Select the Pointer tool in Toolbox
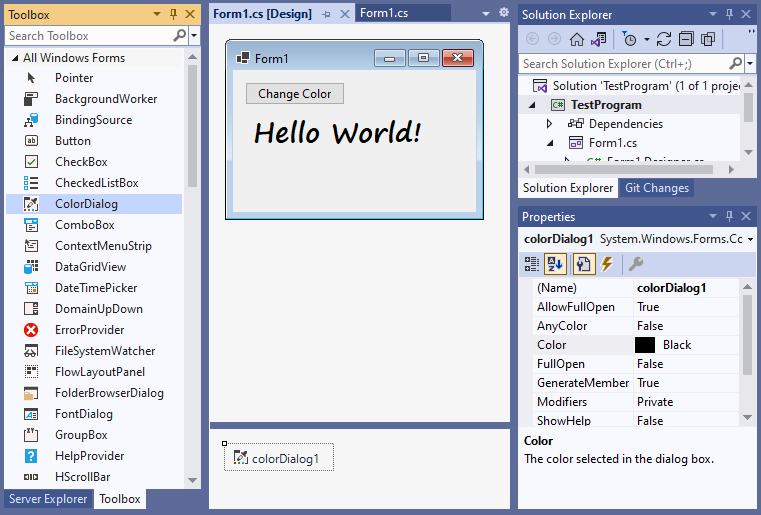The width and height of the screenshot is (761, 515). point(74,78)
